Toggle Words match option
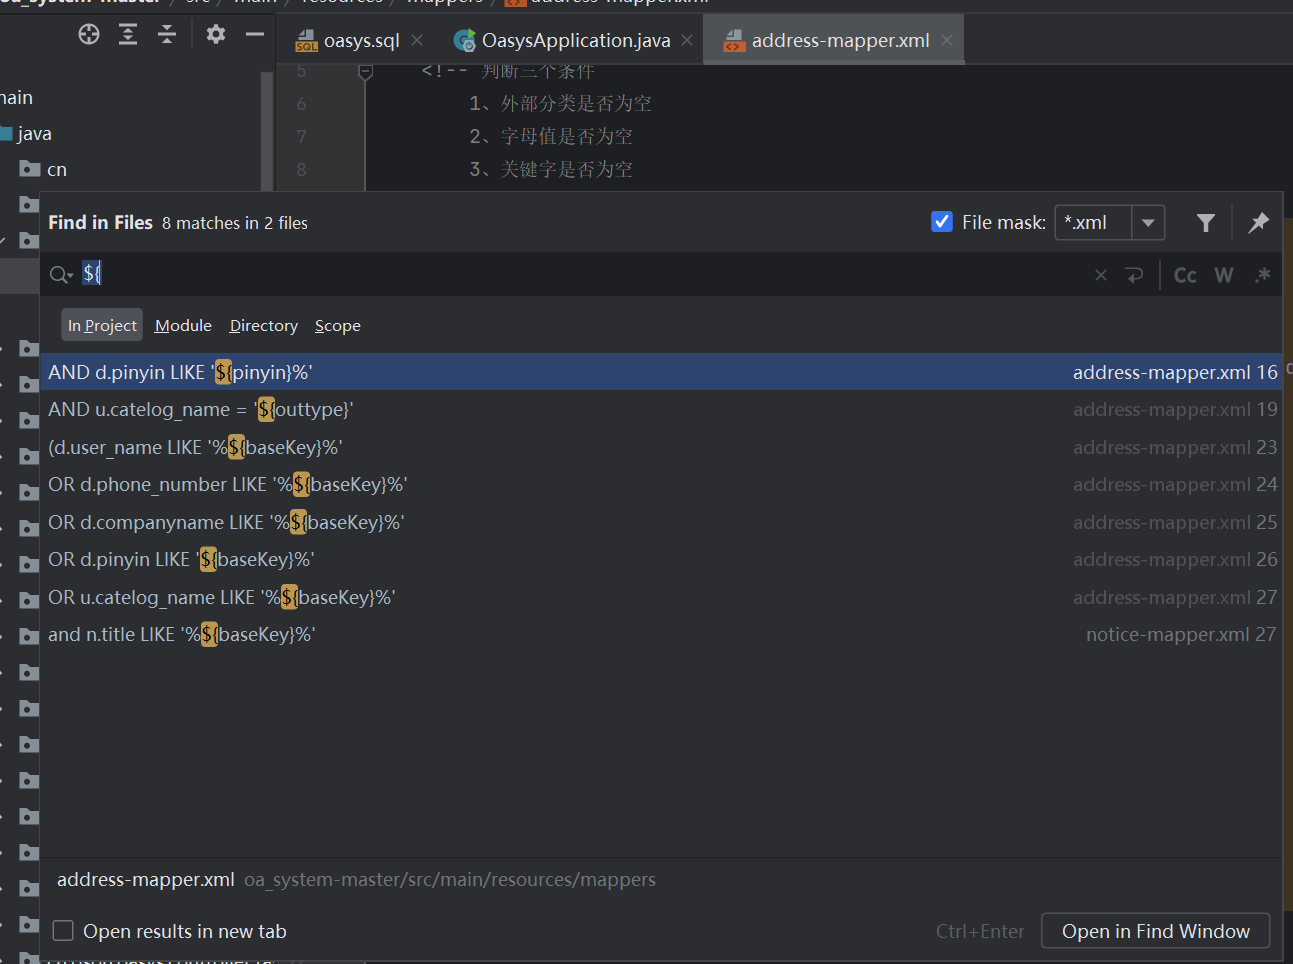 [1224, 275]
